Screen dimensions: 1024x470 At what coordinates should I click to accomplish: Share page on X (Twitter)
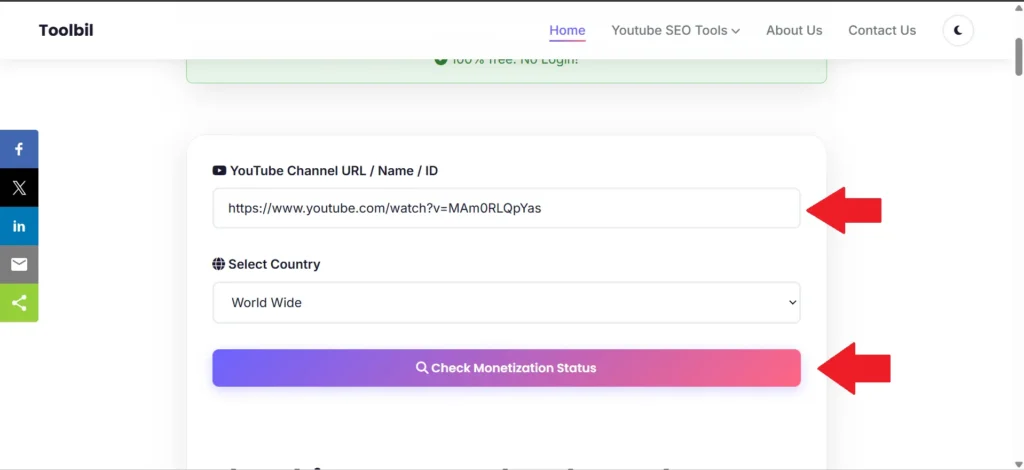(x=19, y=188)
